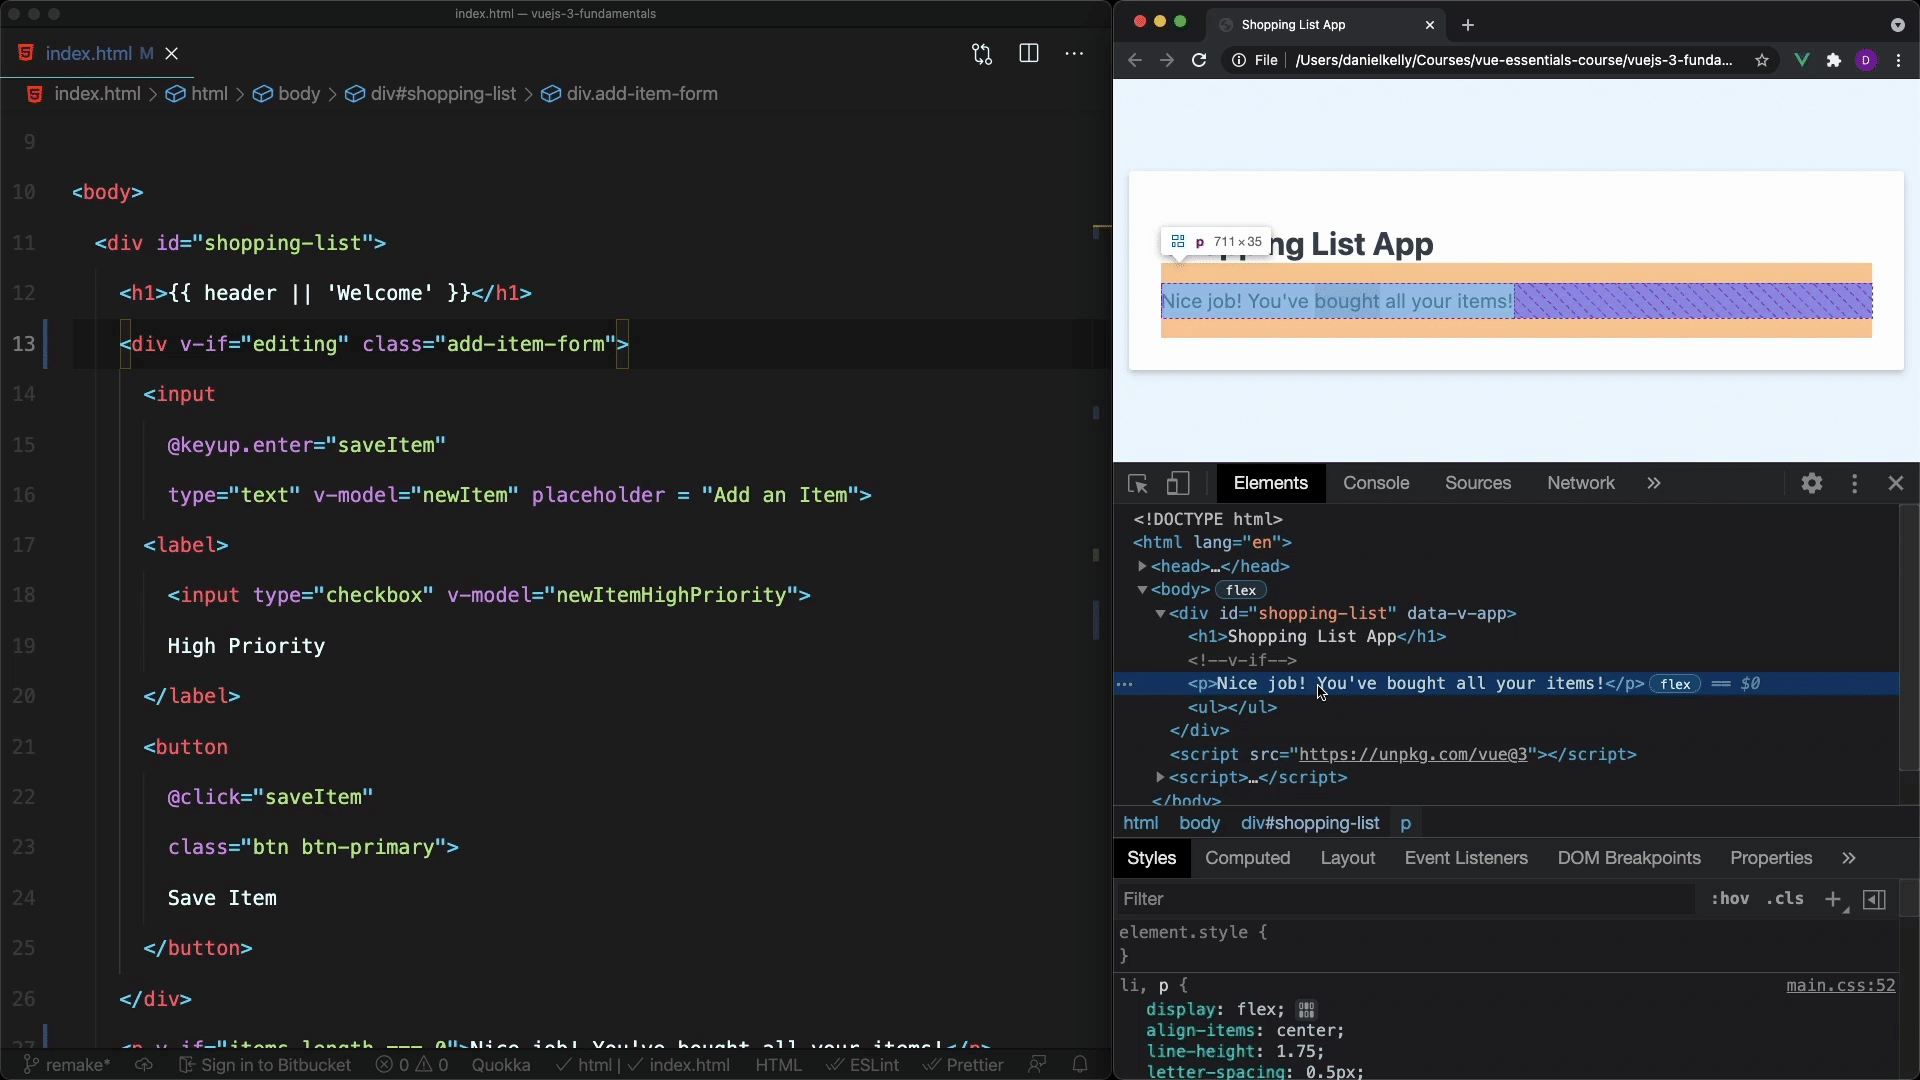The image size is (1920, 1080).
Task: Click Prettier status item
Action: [x=963, y=1065]
